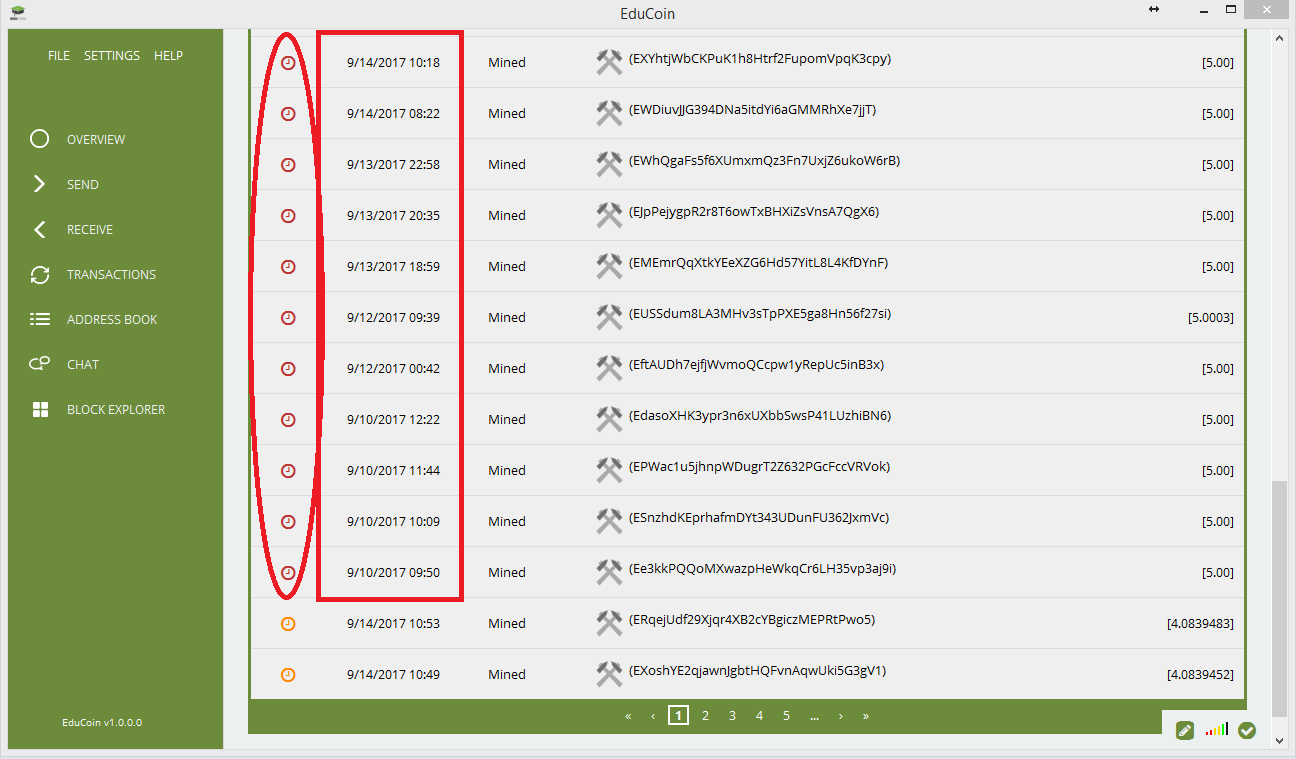Image resolution: width=1296 pixels, height=759 pixels.
Task: Open the Overview page circle icon
Action: [x=40, y=139]
